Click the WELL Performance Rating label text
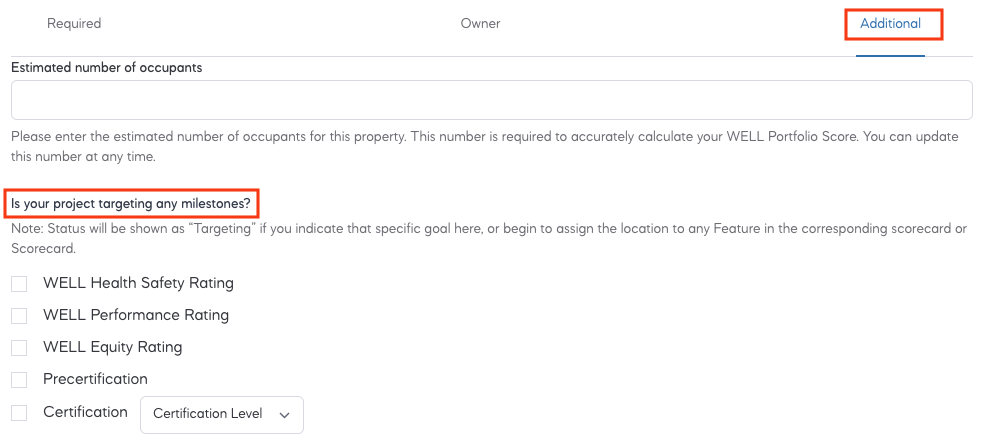The width and height of the screenshot is (982, 443). tap(136, 315)
